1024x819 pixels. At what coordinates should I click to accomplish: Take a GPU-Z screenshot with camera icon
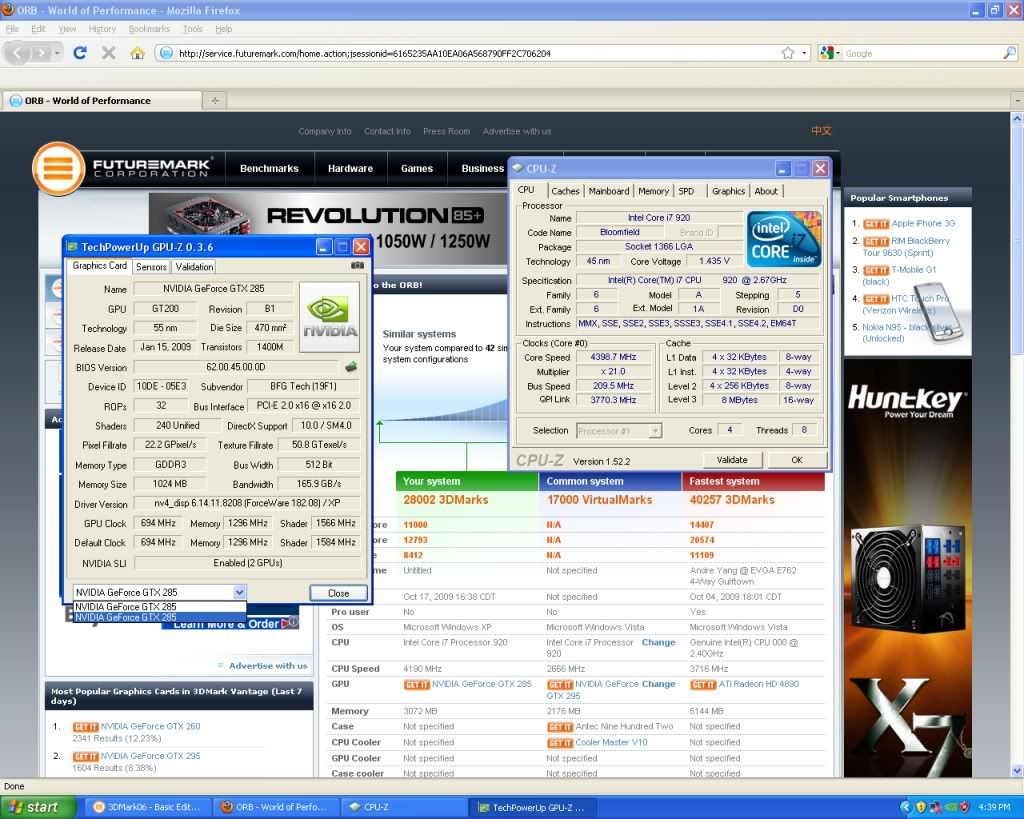pyautogui.click(x=357, y=265)
